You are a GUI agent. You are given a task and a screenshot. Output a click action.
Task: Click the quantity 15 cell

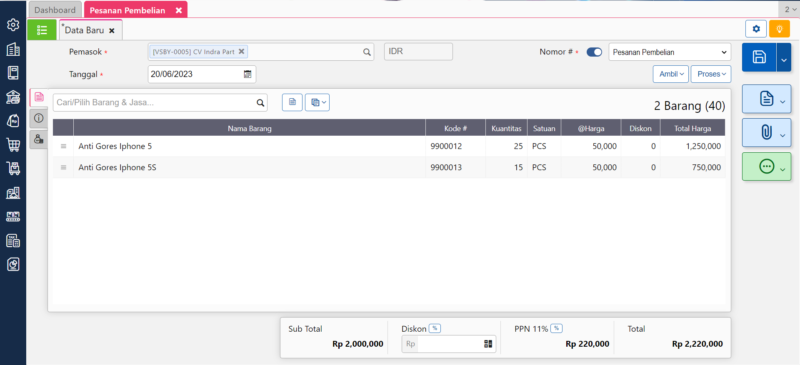(x=506, y=167)
